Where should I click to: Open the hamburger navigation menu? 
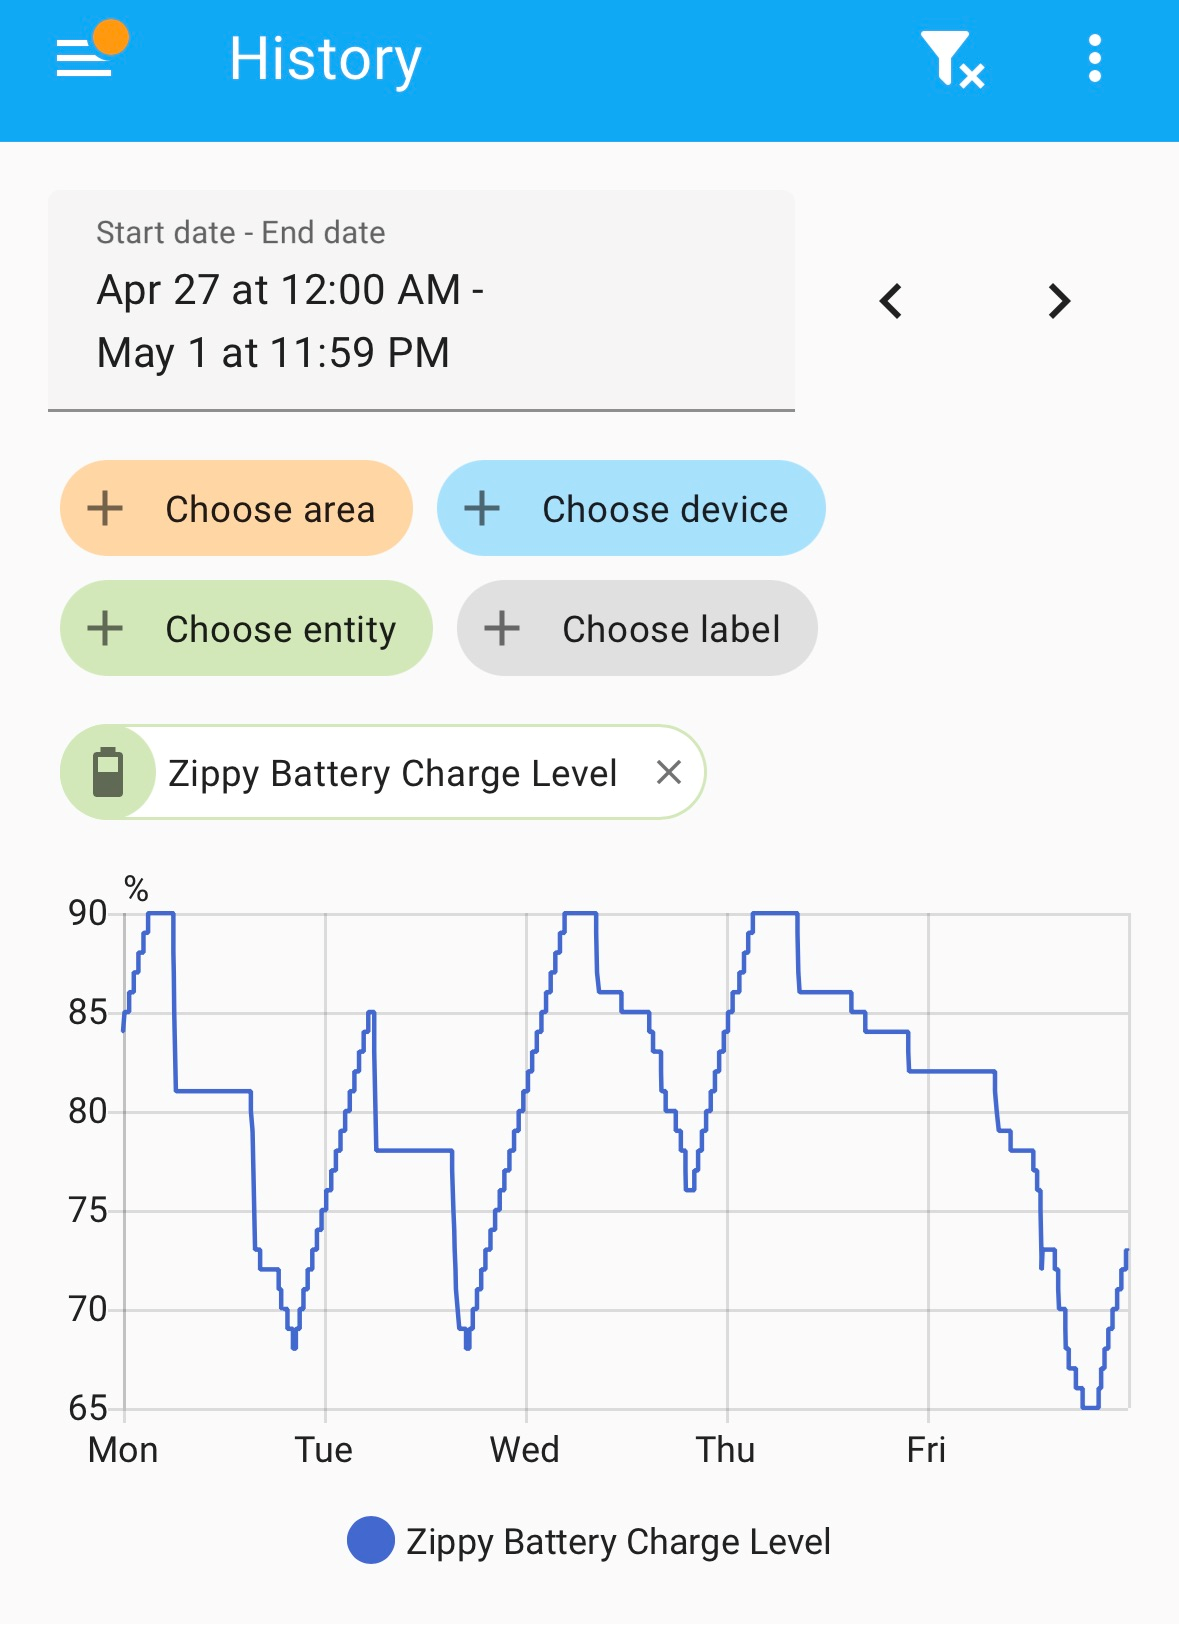(x=84, y=58)
